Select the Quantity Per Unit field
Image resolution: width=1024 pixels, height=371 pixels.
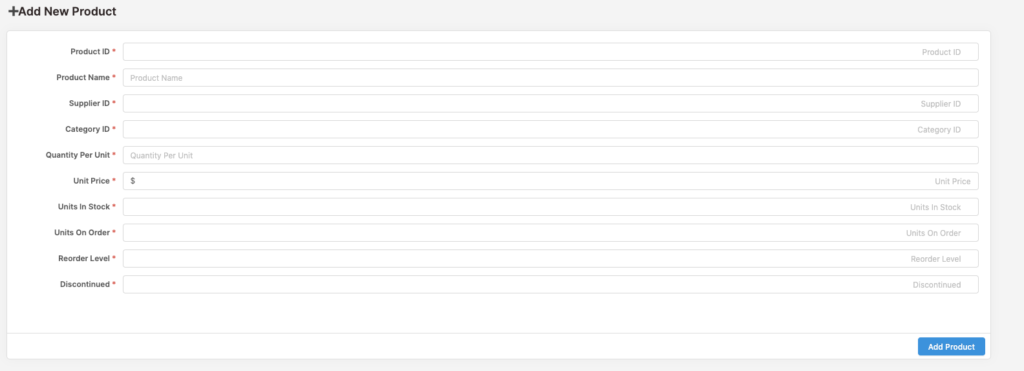[x=551, y=155]
